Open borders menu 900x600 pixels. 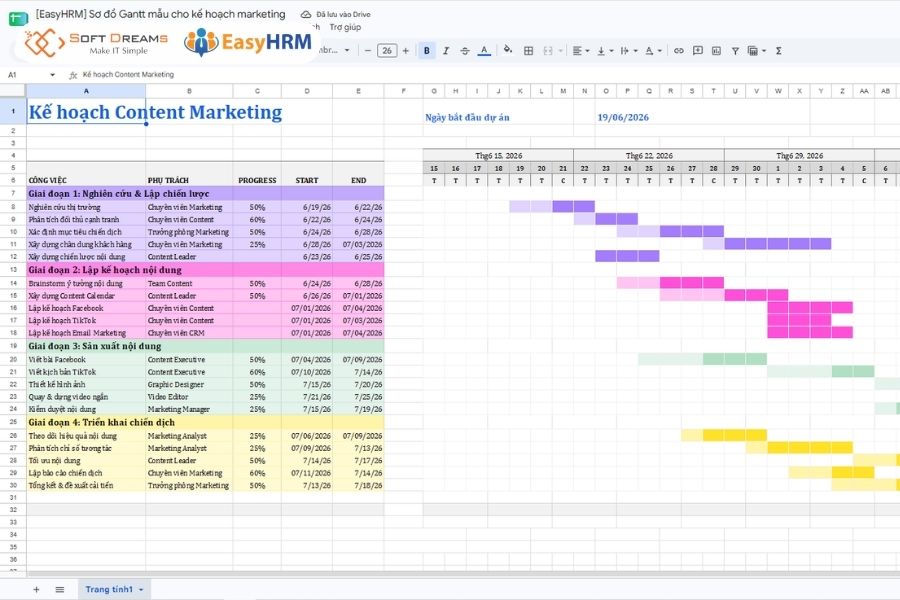coord(529,51)
